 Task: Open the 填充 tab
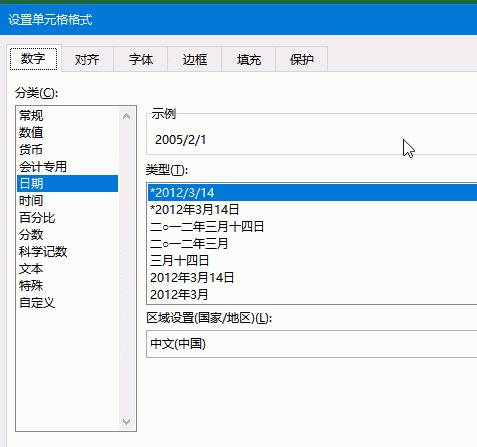click(x=249, y=60)
